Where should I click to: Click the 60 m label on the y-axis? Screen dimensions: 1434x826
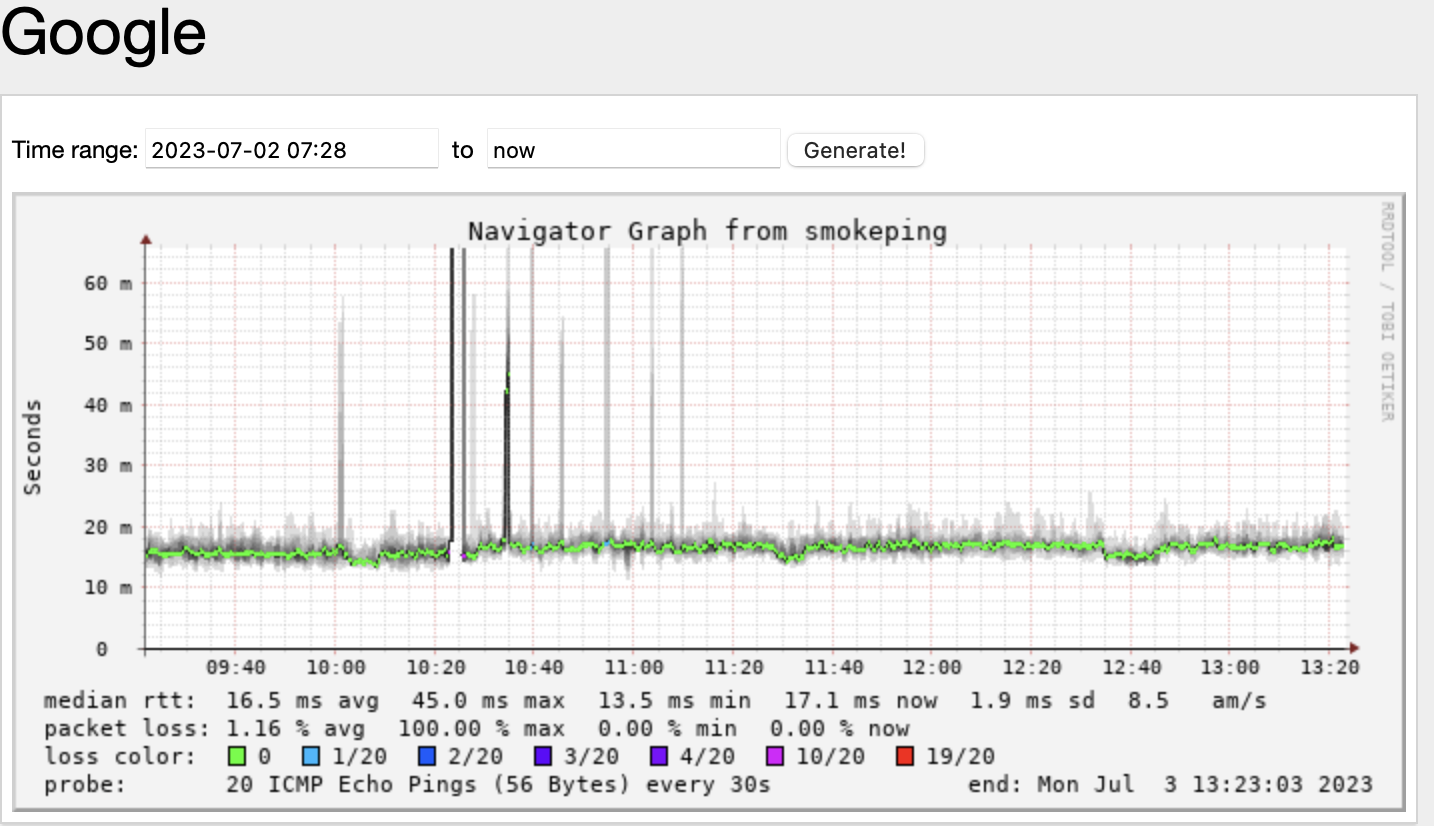point(107,283)
